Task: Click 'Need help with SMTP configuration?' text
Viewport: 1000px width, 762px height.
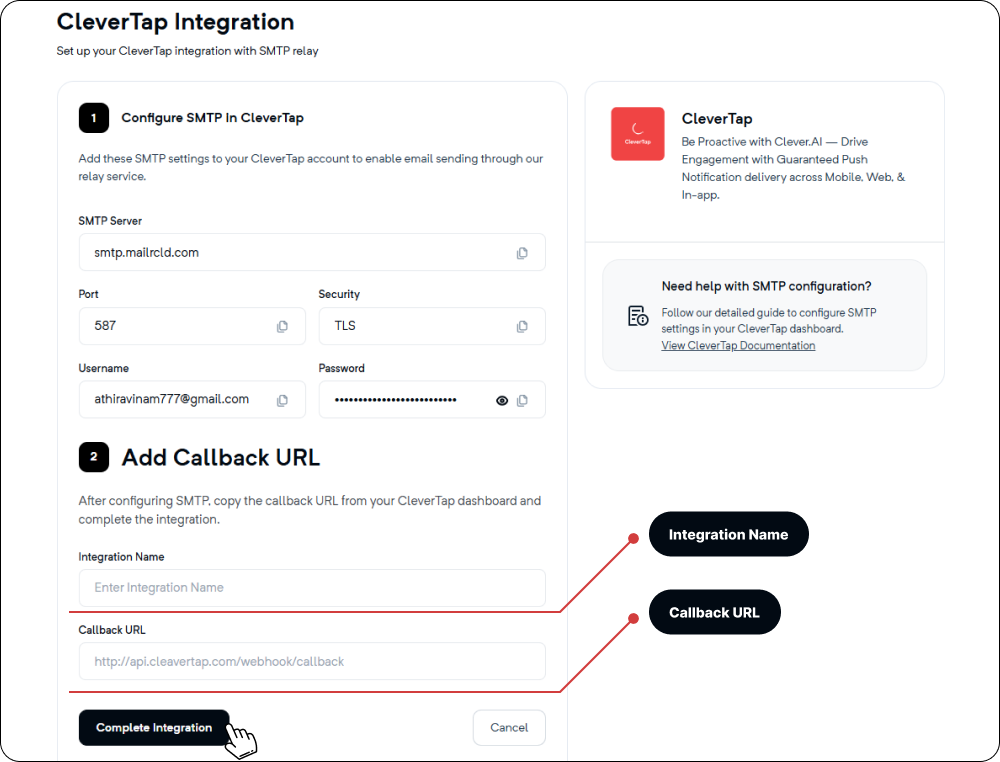Action: [766, 286]
